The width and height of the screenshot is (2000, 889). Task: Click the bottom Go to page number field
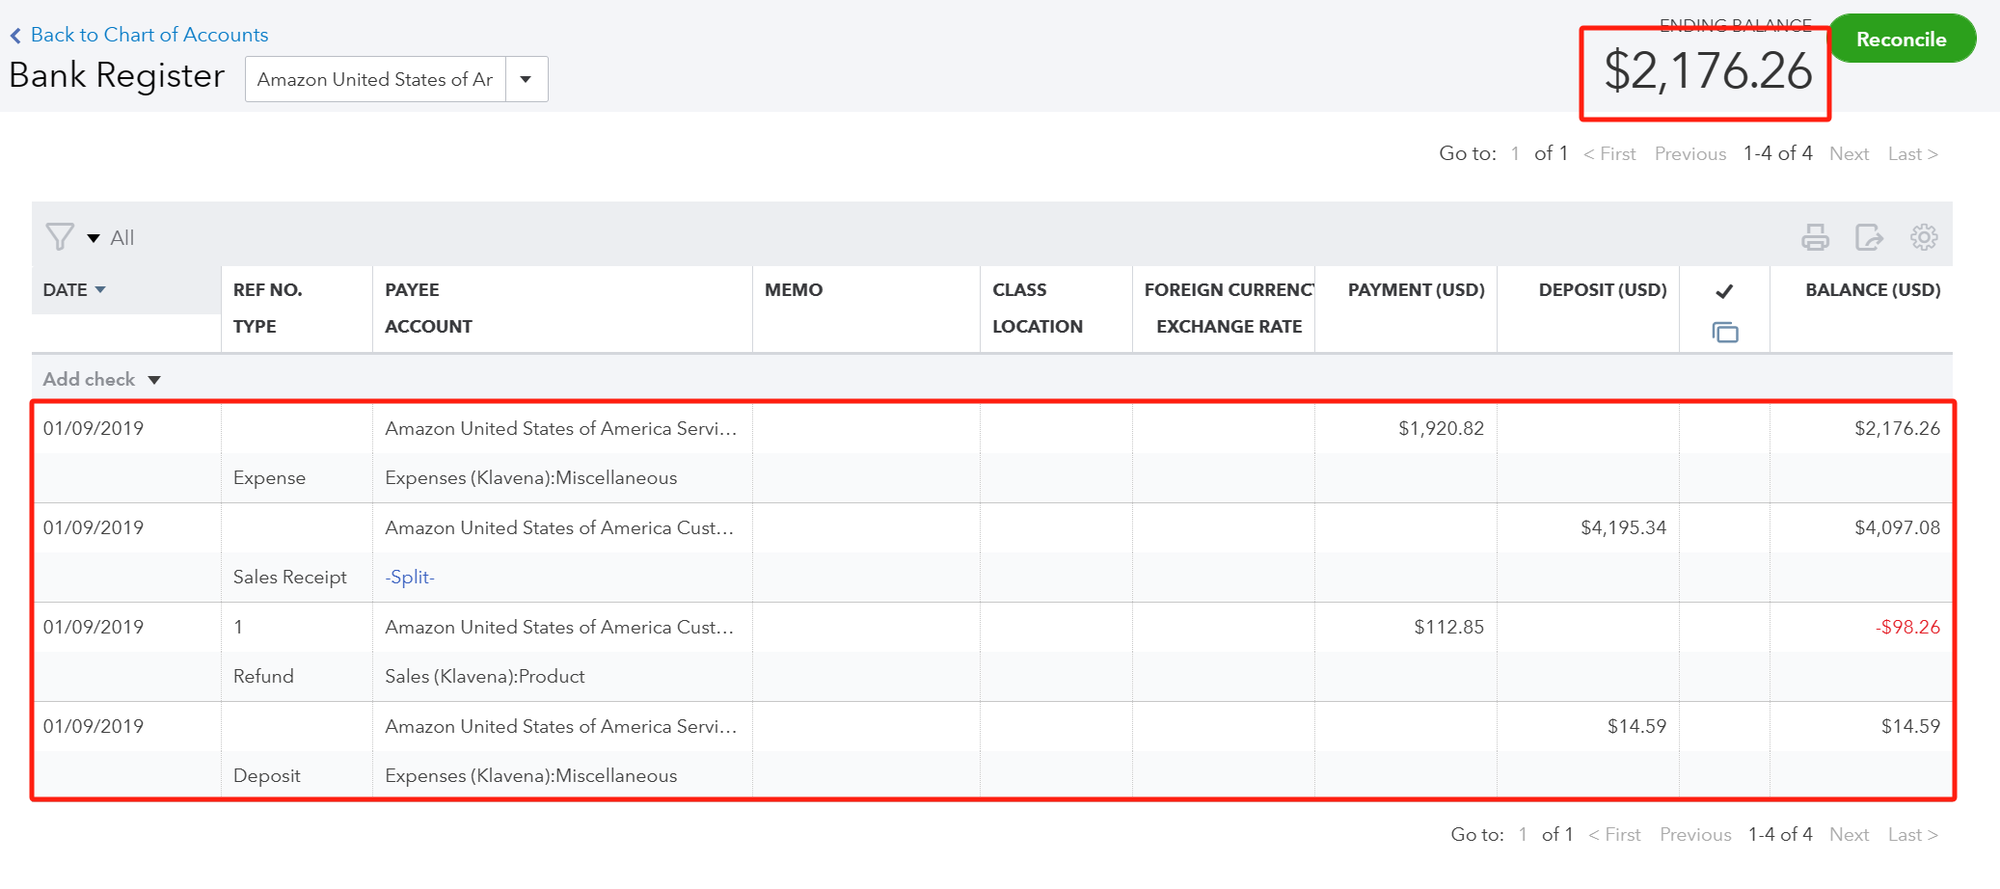coord(1522,834)
